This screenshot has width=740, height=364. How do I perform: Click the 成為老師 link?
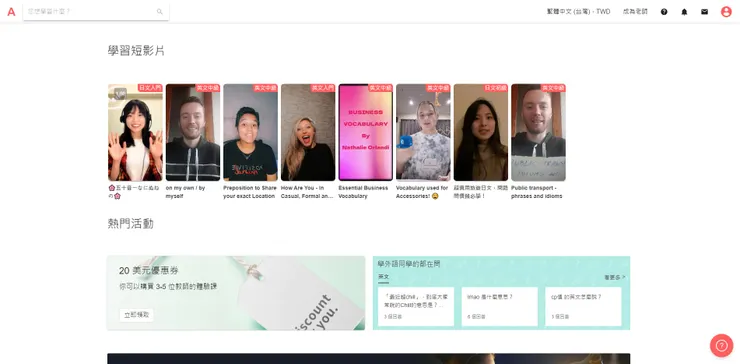635,12
